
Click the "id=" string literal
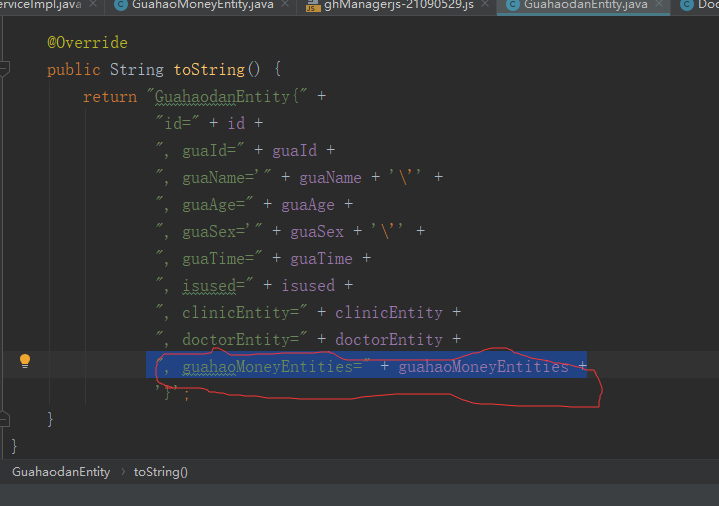tap(177, 123)
